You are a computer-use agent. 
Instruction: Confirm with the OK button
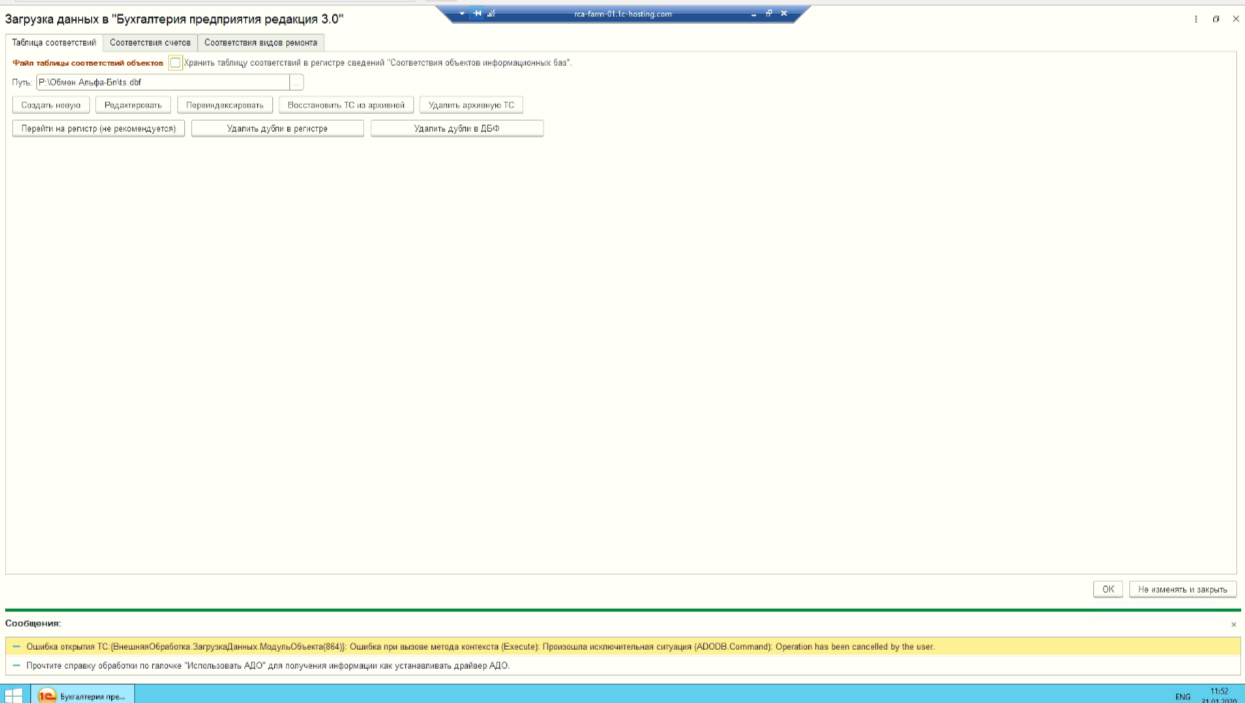click(x=1108, y=589)
